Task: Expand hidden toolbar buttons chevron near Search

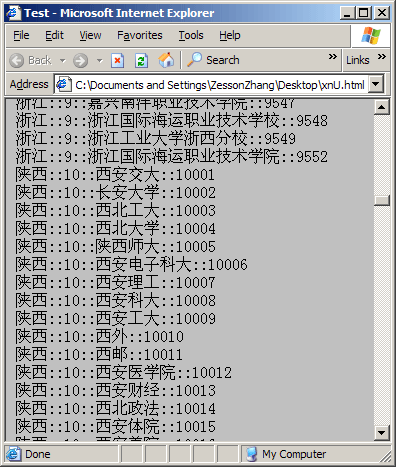Action: [x=333, y=56]
